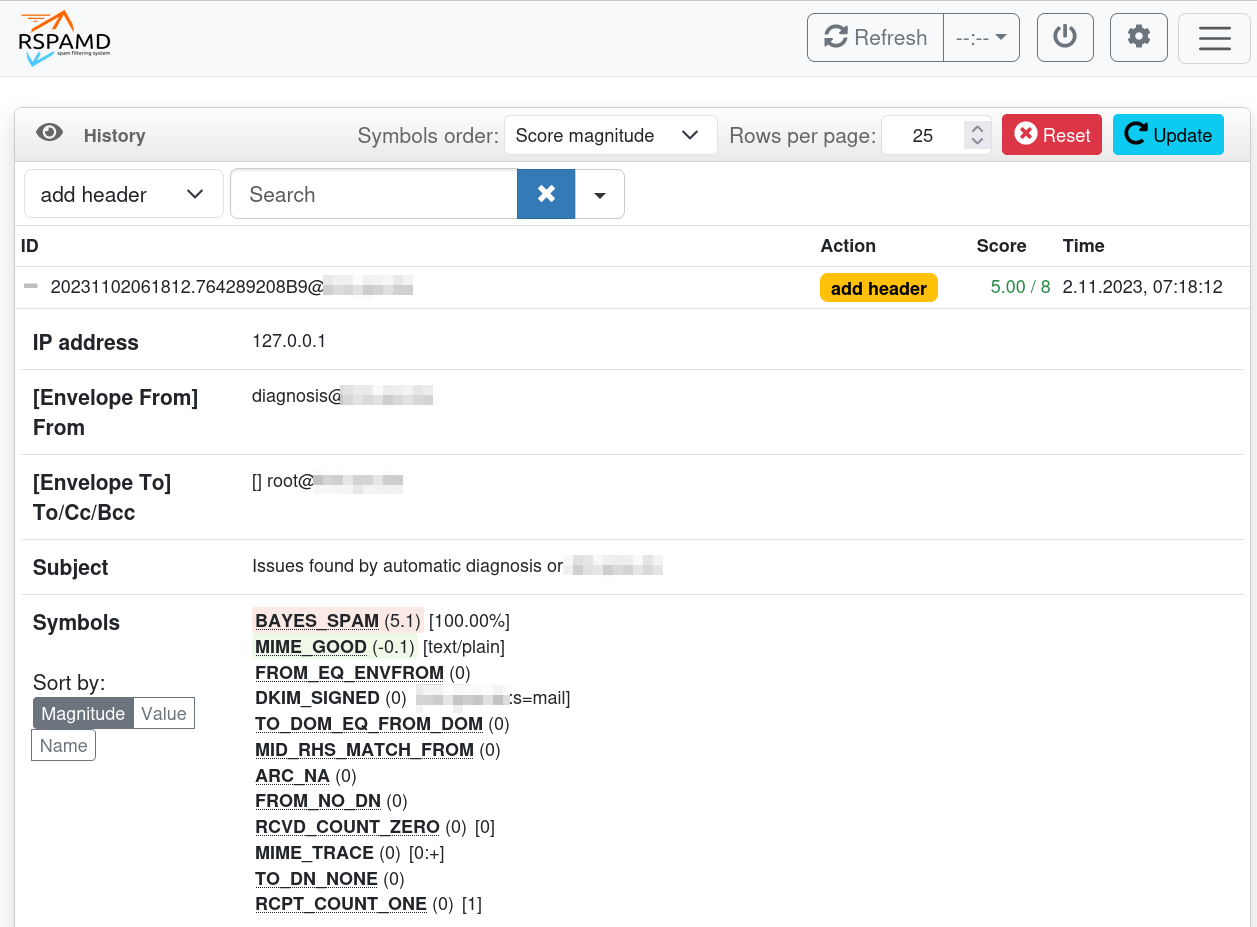
Task: Clear the search field using the blue X icon
Action: pos(545,193)
